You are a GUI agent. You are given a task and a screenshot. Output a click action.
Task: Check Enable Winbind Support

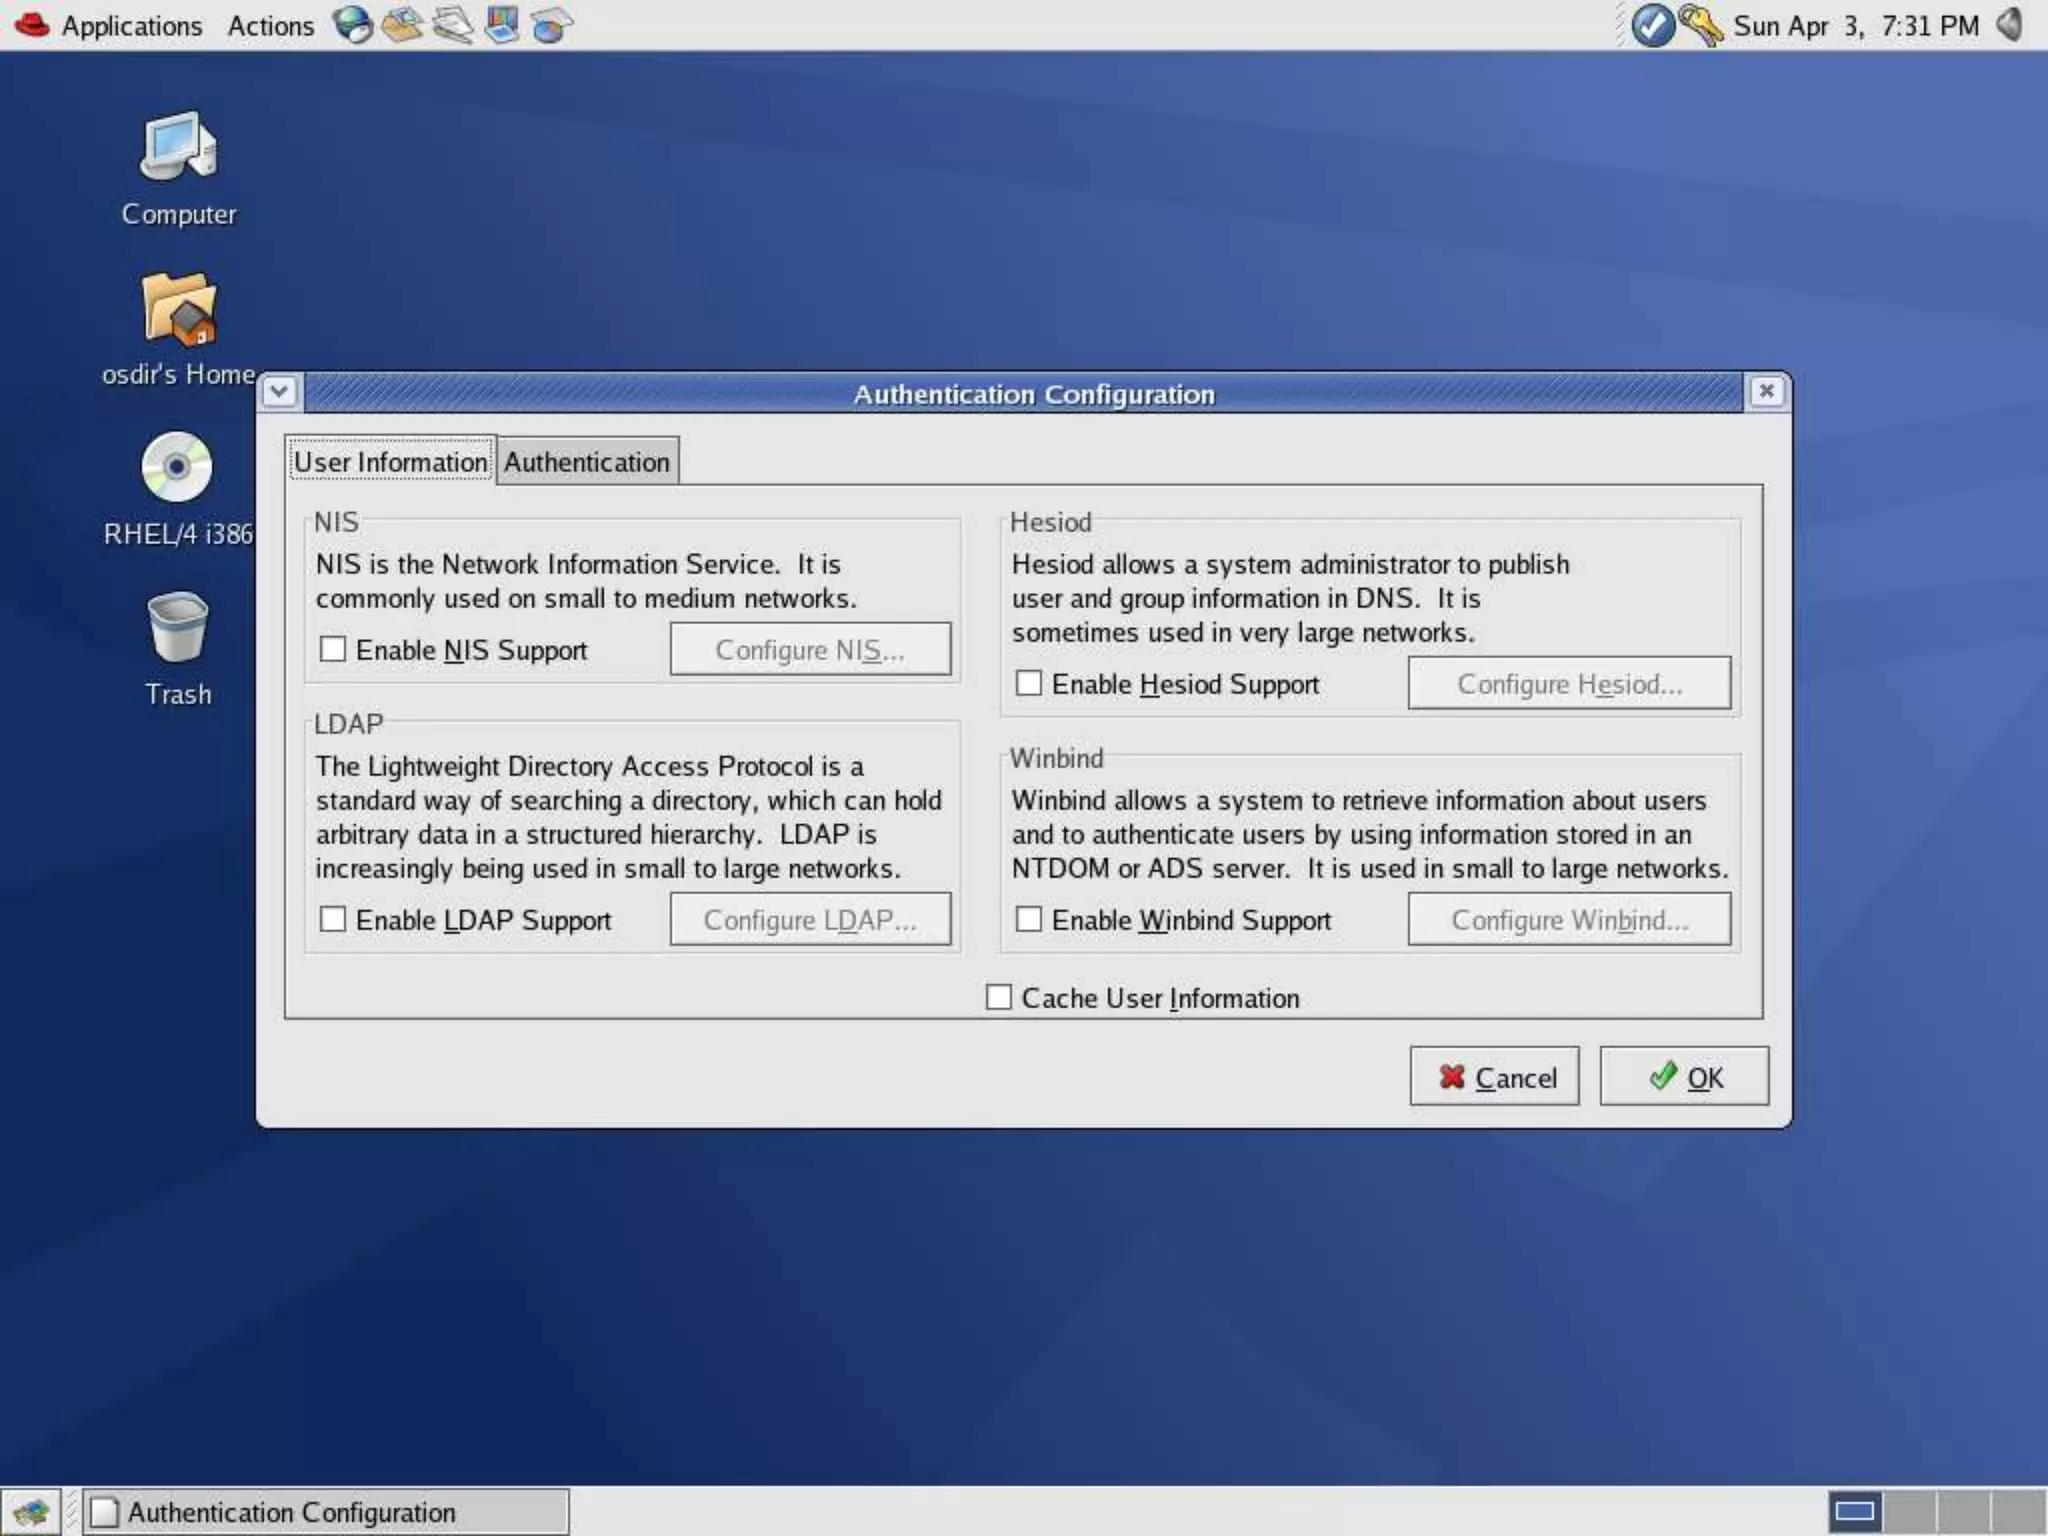click(1029, 919)
